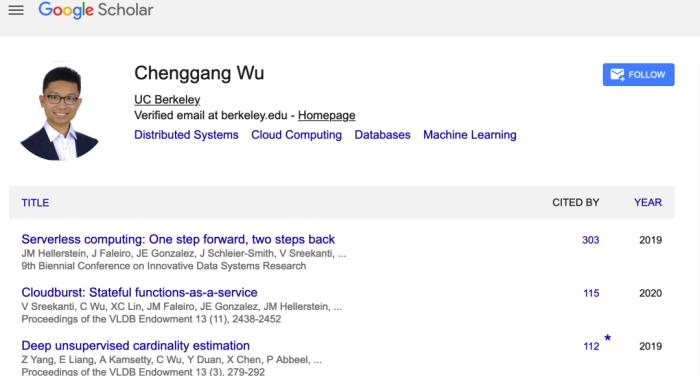
Task: Open Deep unsupervised cardinality estimation paper
Action: point(135,346)
